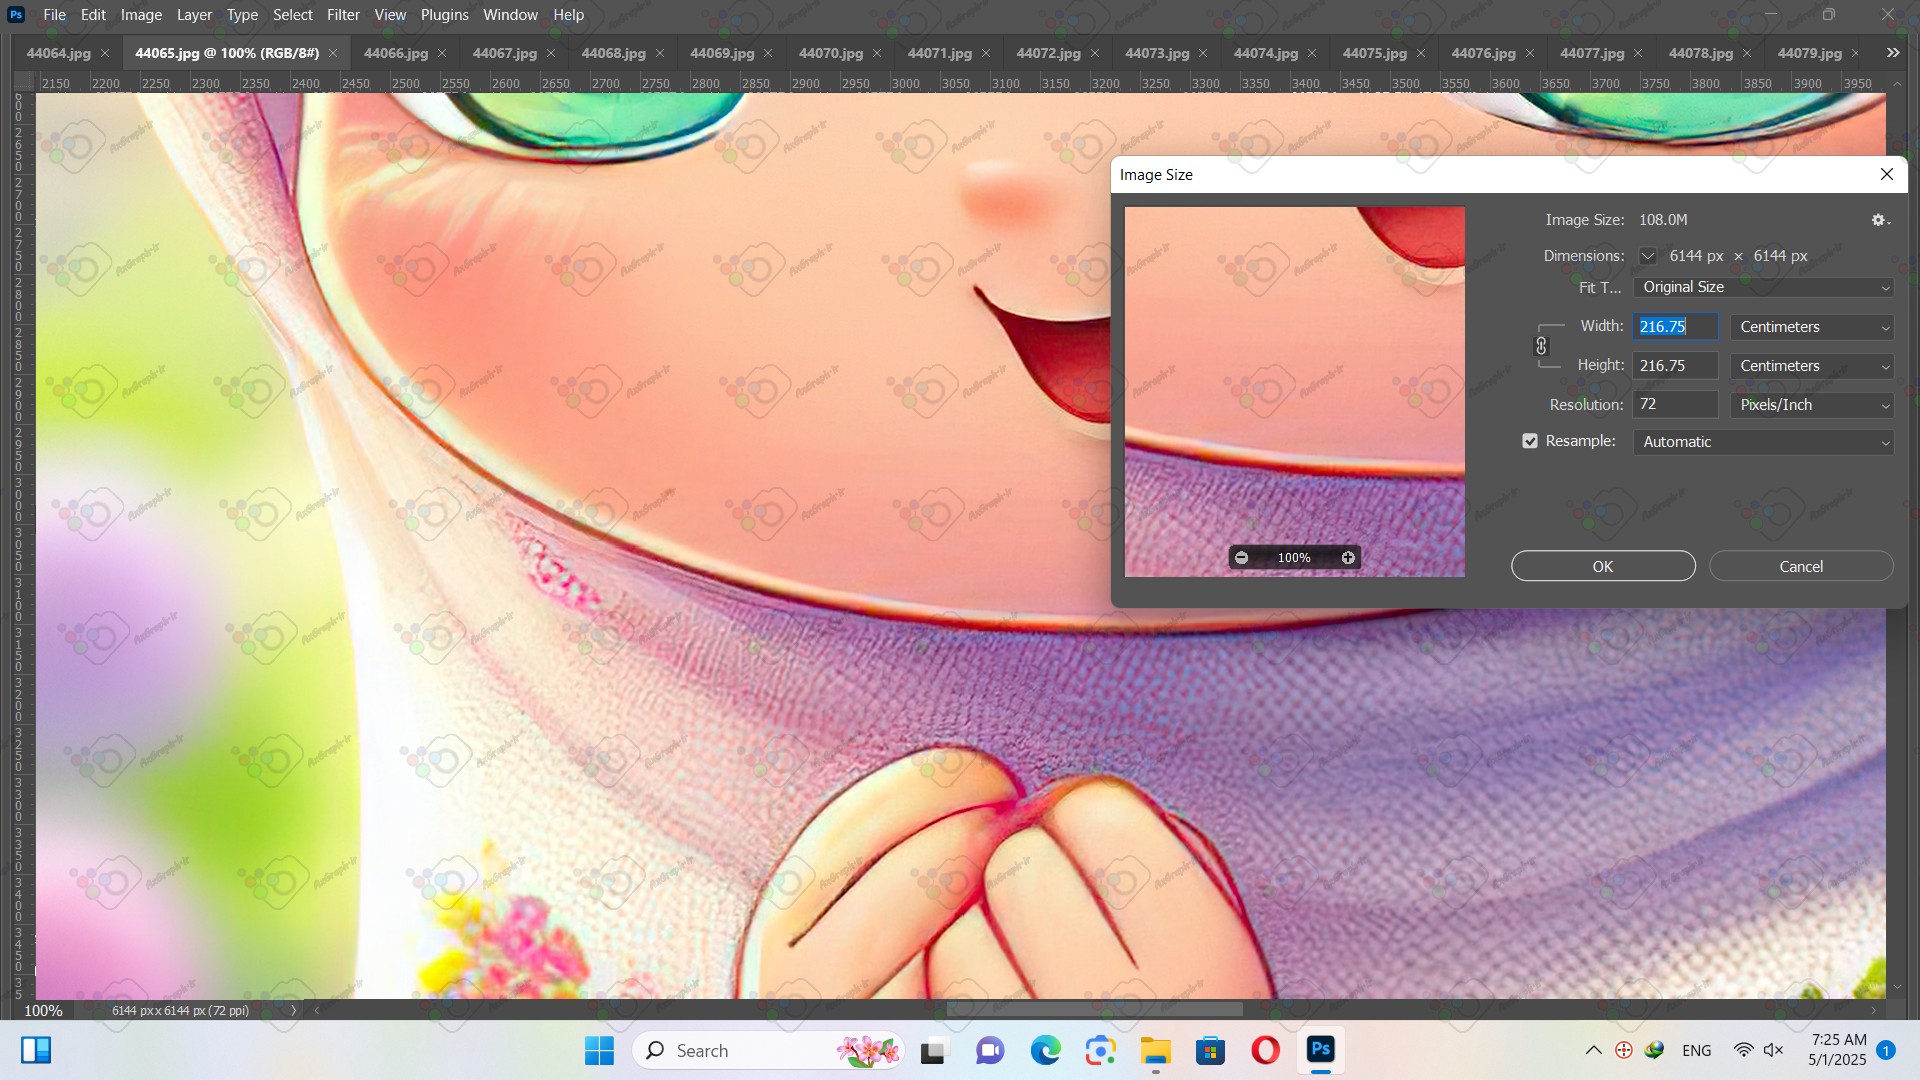This screenshot has height=1080, width=1920.
Task: Open the Width units Centimeters dropdown
Action: pos(1812,327)
